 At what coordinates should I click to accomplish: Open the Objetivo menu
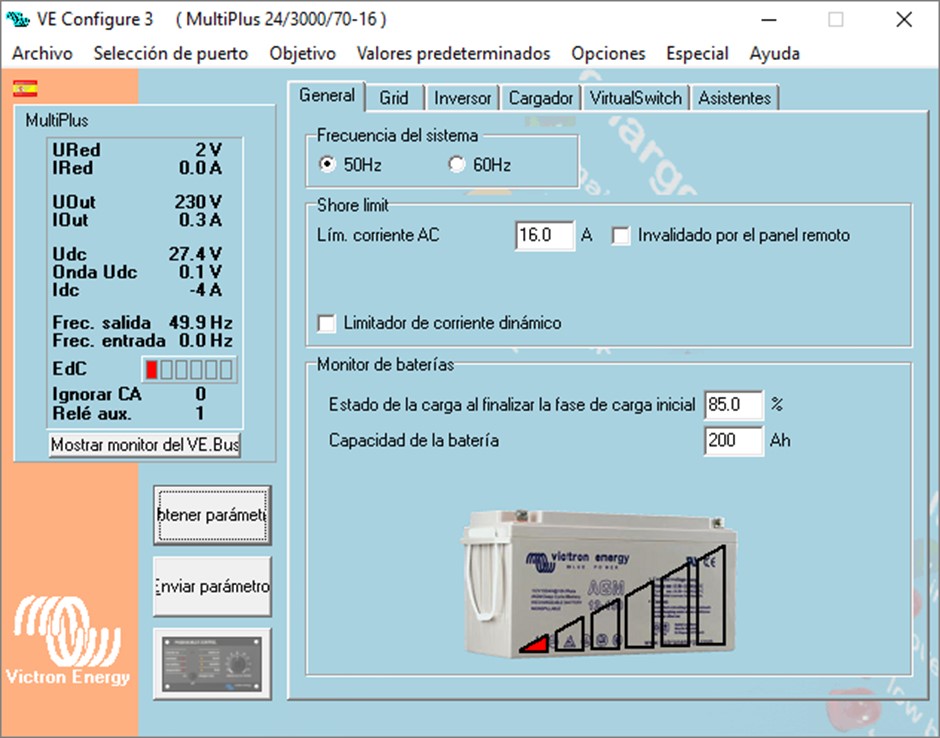coord(303,53)
